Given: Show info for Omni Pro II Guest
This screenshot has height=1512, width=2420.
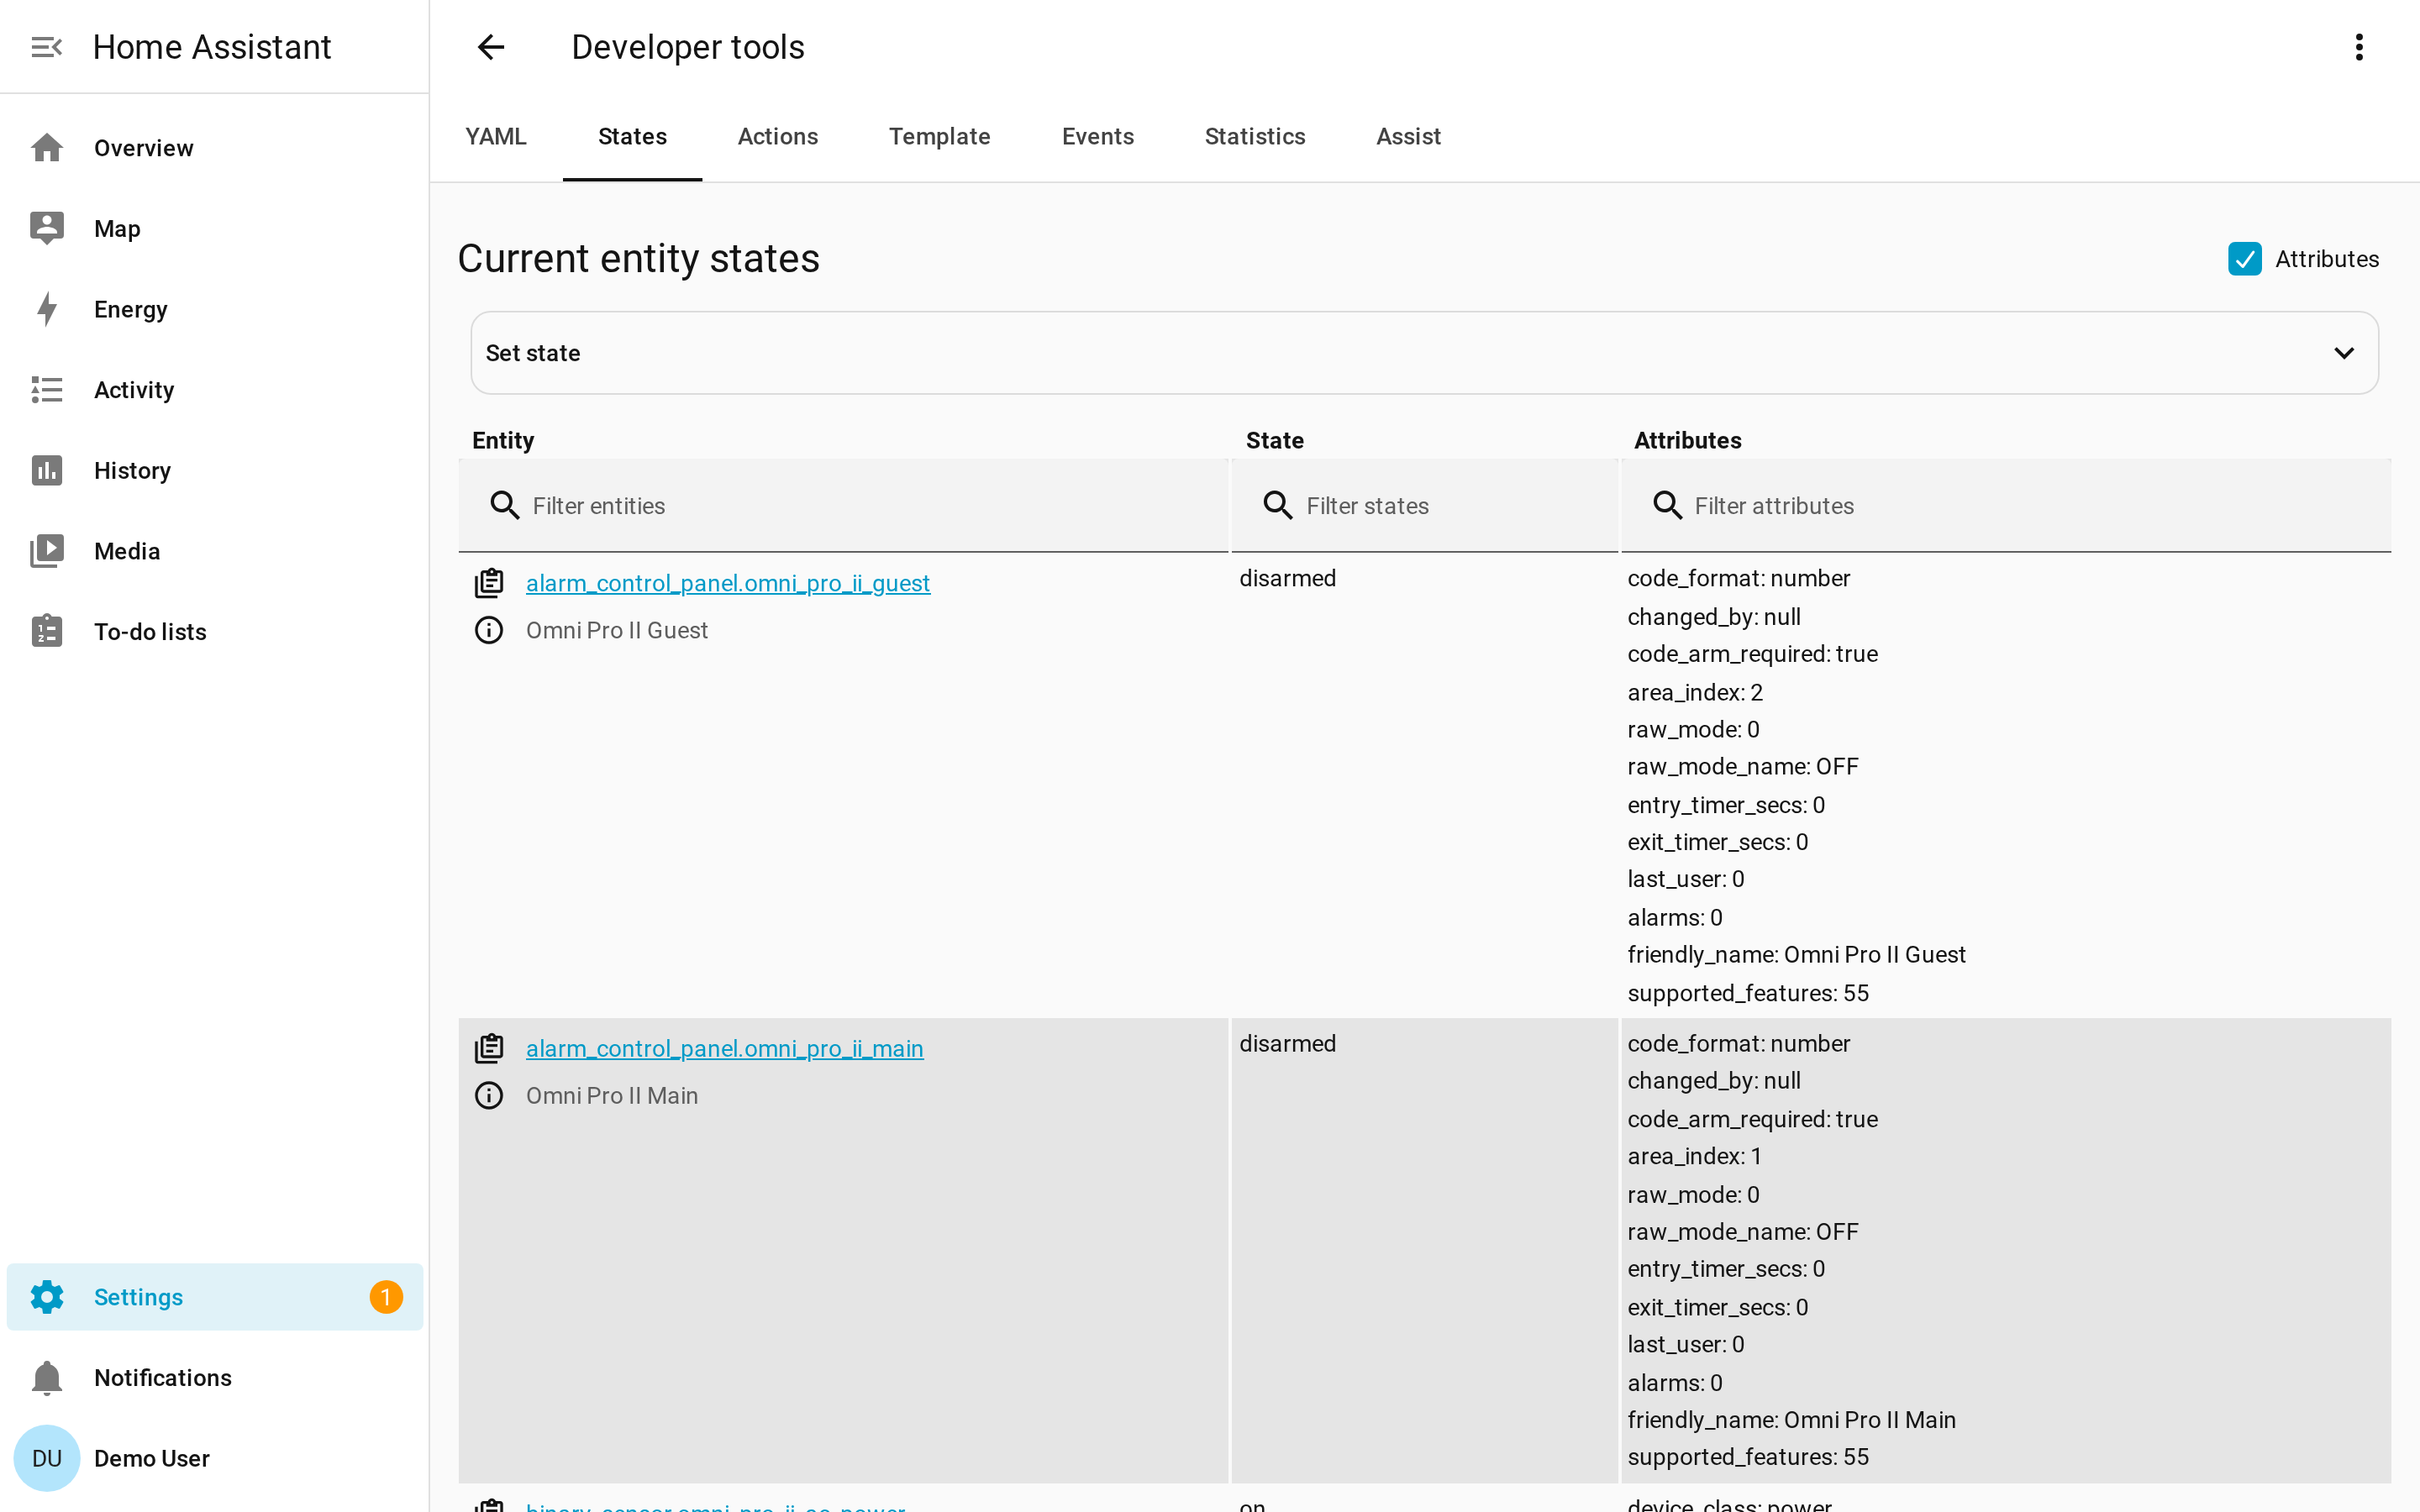Looking at the screenshot, I should pyautogui.click(x=489, y=630).
